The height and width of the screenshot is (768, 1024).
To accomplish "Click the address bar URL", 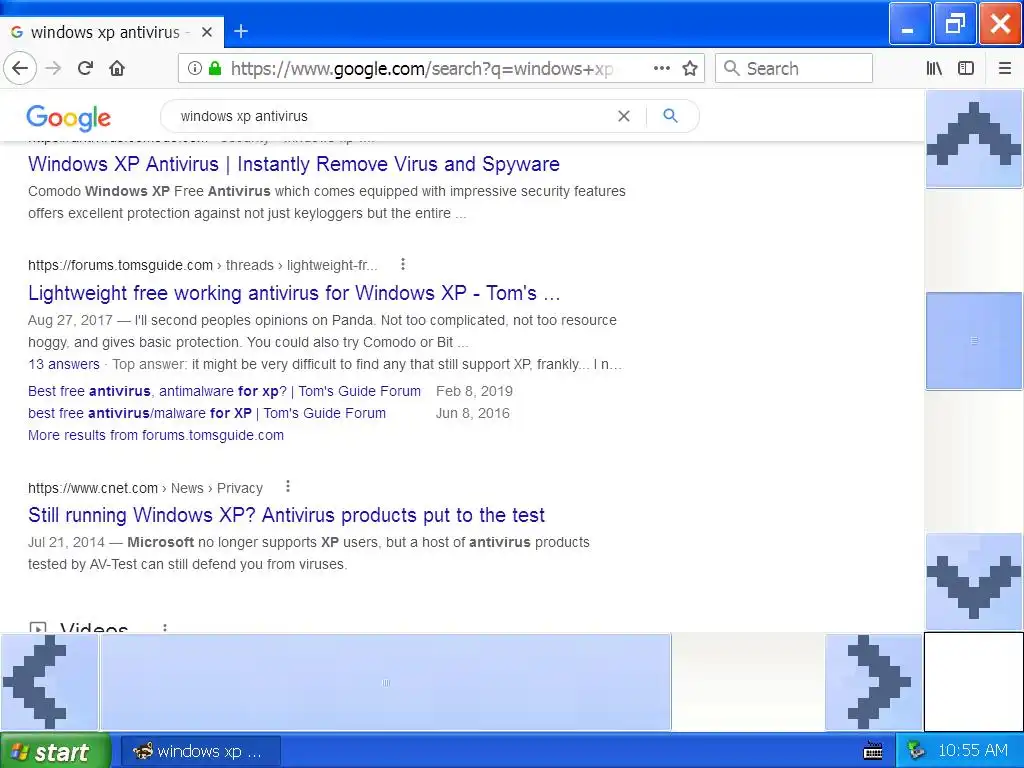I will point(422,69).
